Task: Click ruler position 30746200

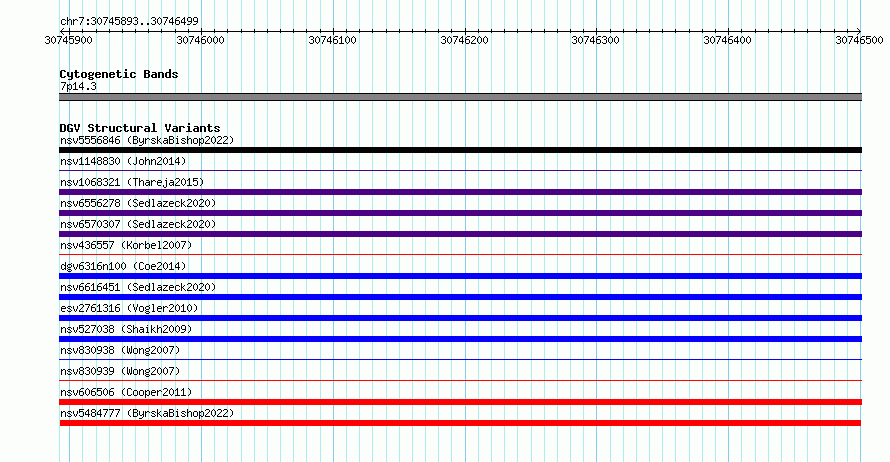Action: coord(464,40)
